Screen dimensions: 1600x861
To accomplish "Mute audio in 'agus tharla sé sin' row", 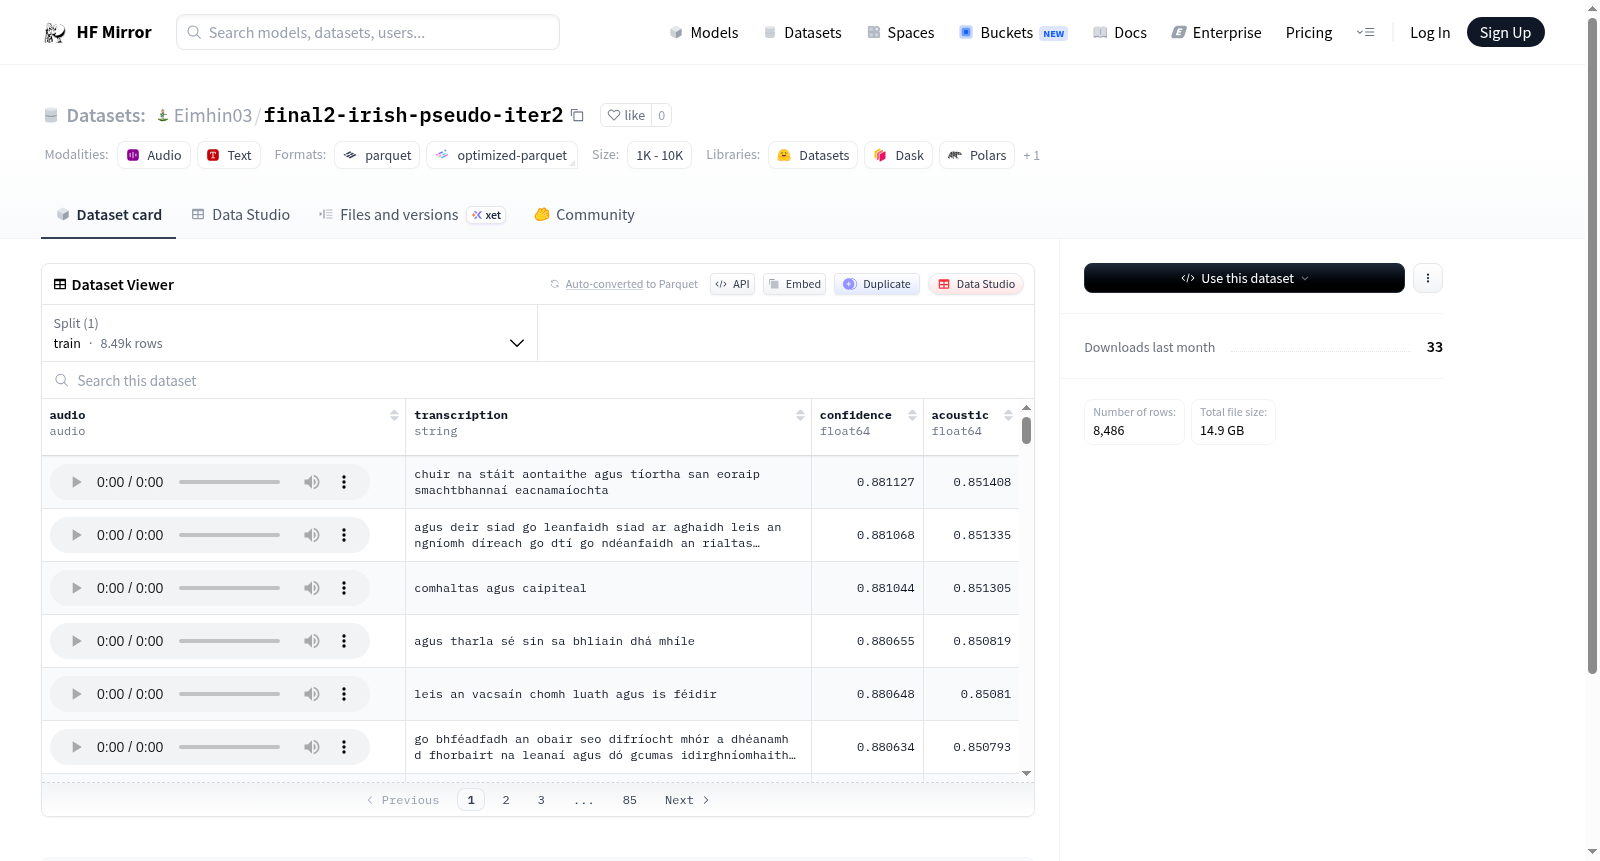I will (312, 641).
